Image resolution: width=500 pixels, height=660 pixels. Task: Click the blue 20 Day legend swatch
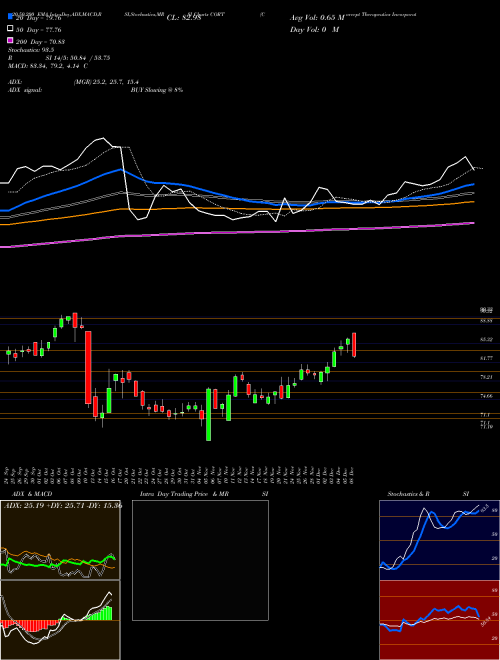10,17
